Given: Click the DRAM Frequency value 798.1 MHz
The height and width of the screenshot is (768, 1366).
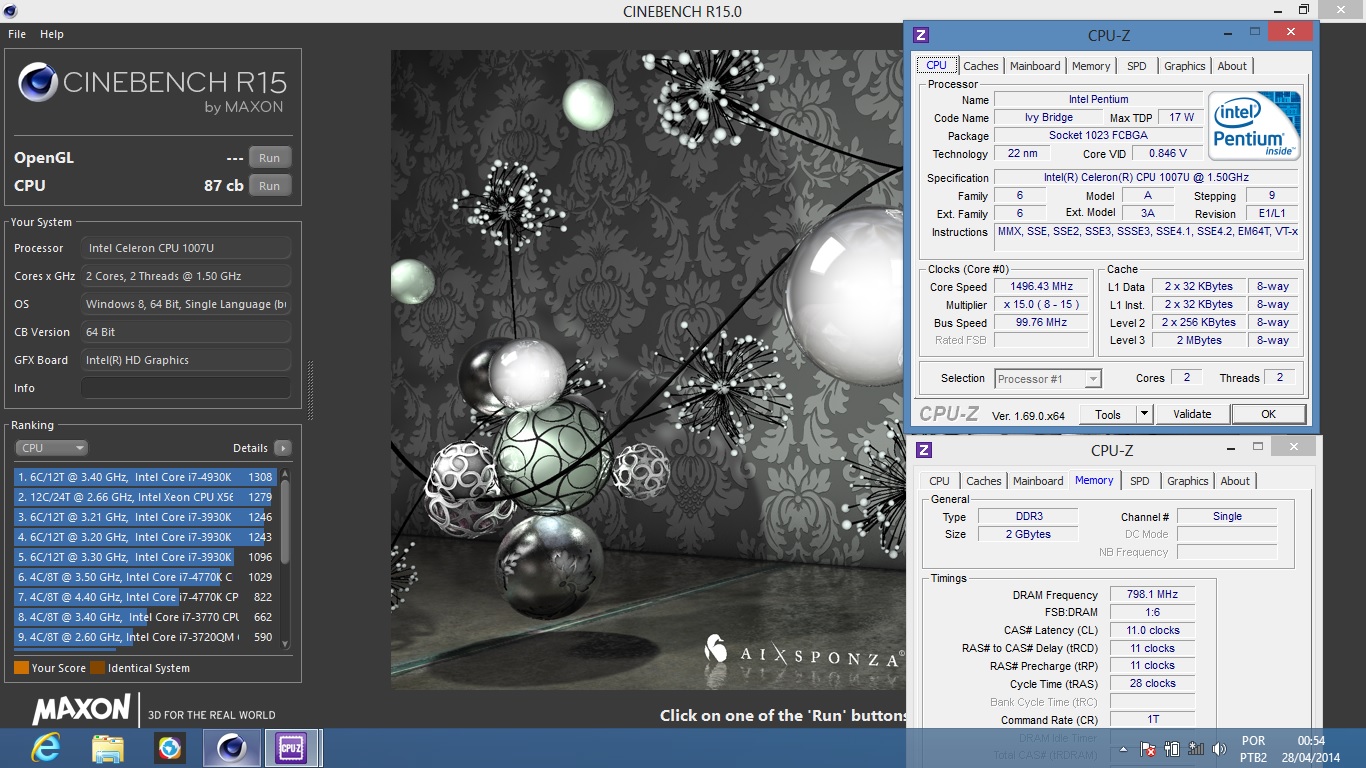Looking at the screenshot, I should pos(1152,594).
